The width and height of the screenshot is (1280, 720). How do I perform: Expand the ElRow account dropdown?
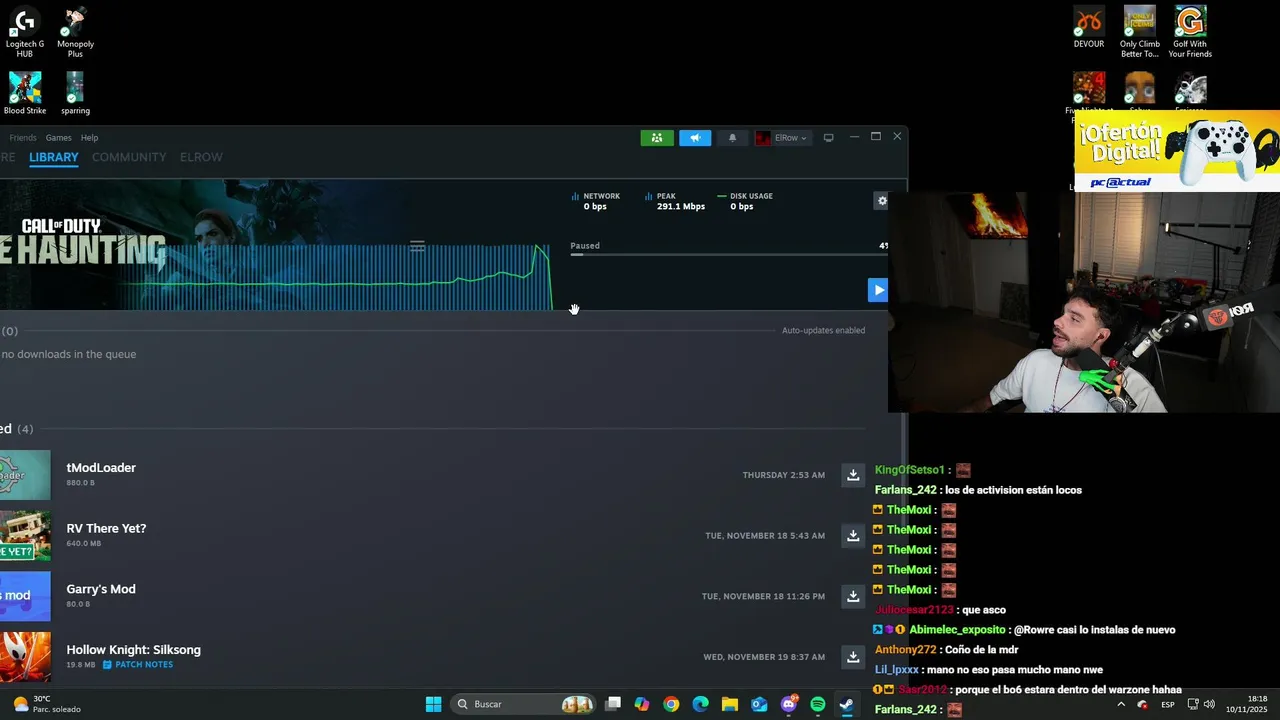(x=781, y=138)
